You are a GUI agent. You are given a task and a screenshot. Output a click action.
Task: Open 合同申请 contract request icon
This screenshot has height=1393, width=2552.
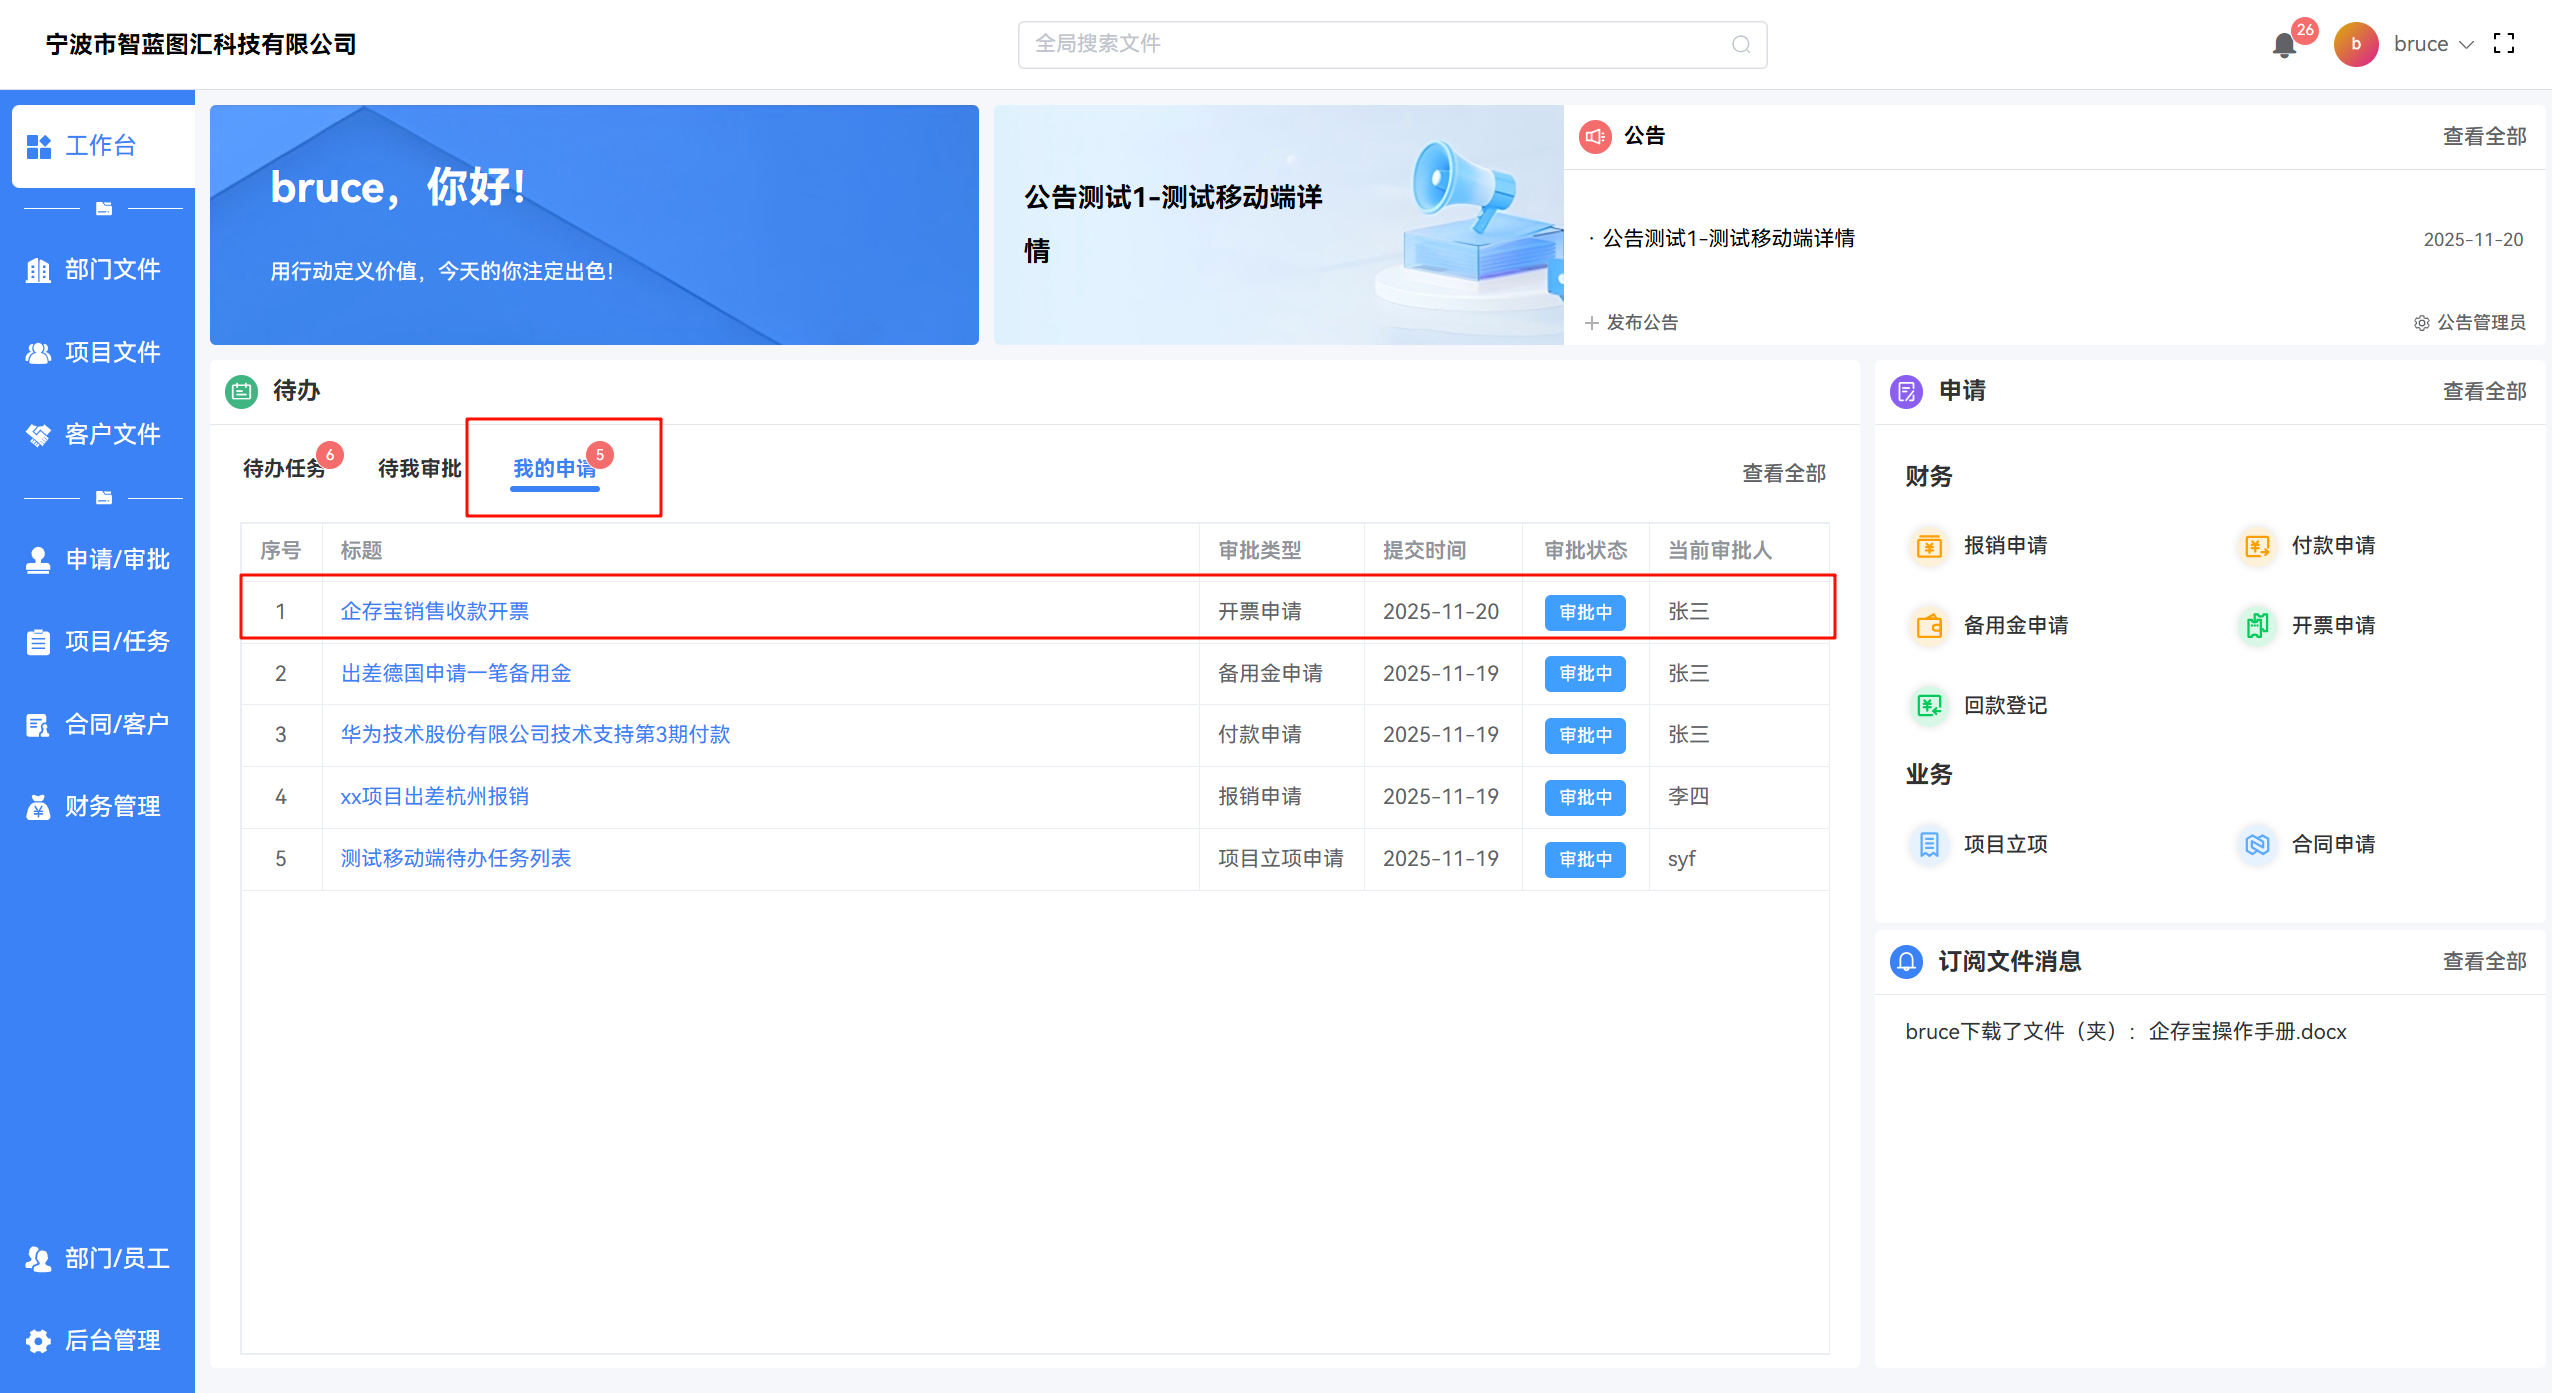pyautogui.click(x=2257, y=845)
